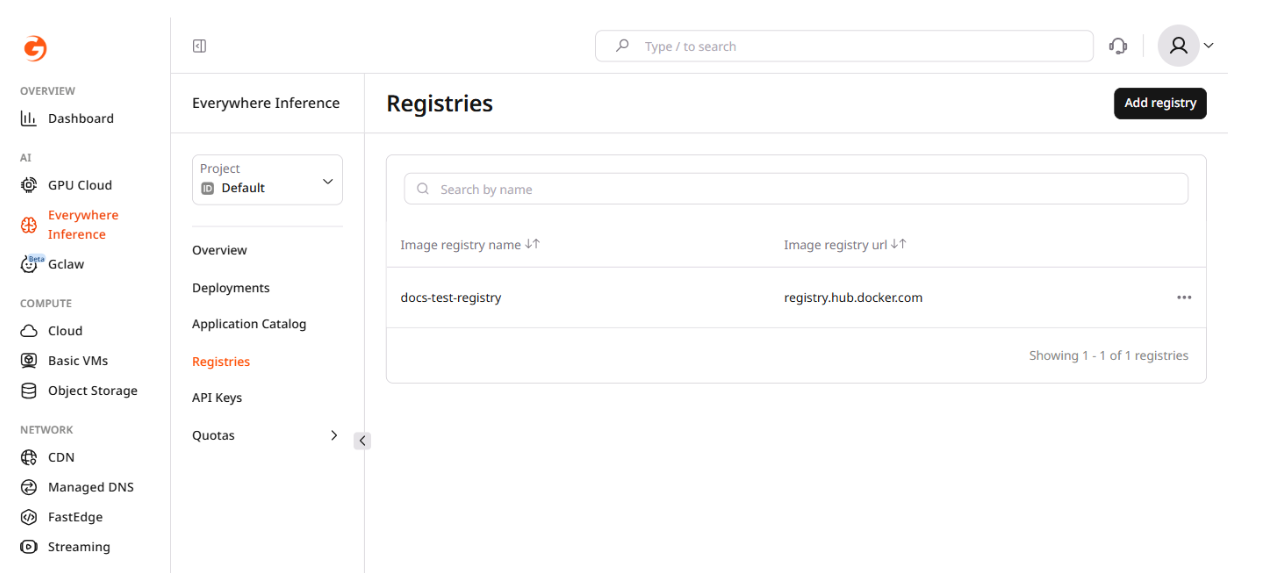Click the Registries page heading
This screenshot has width=1263, height=573.
pos(440,103)
